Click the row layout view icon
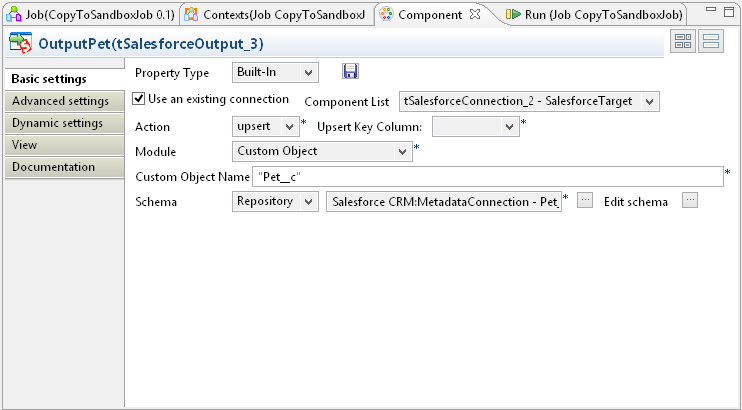The width and height of the screenshot is (742, 410). (x=711, y=42)
